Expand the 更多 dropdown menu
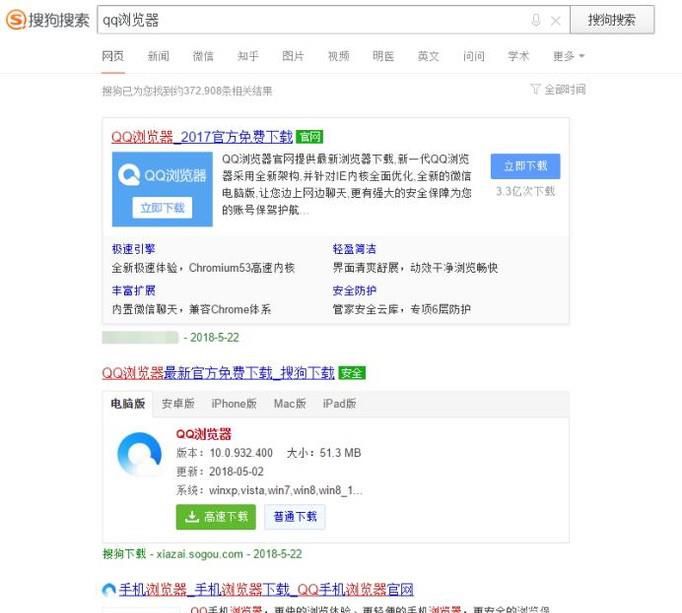Screen dimensions: 682x613 point(568,56)
